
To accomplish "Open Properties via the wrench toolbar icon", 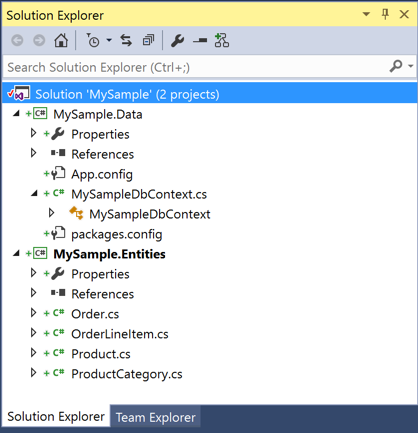I will (177, 41).
